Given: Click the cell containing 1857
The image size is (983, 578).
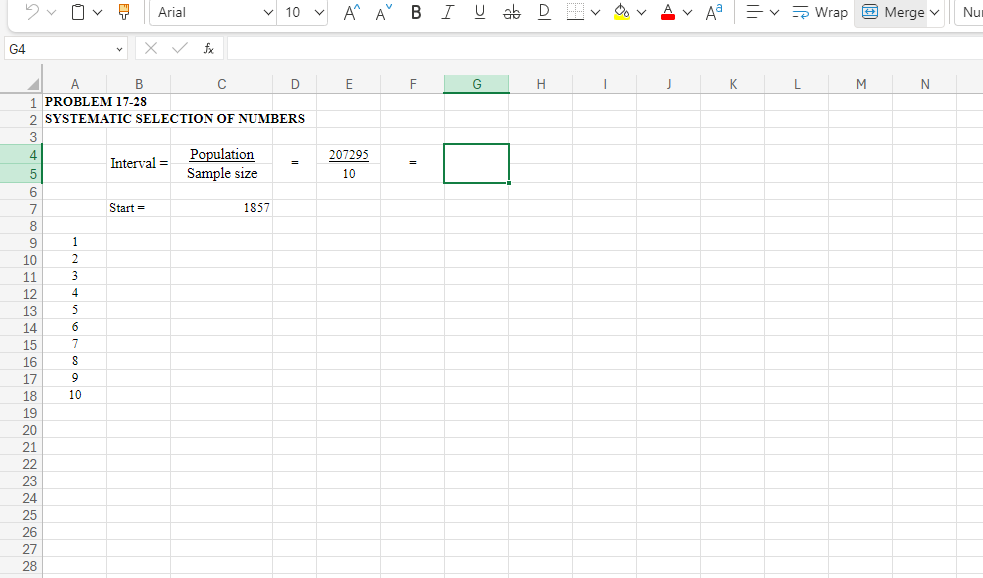Looking at the screenshot, I should [222, 208].
